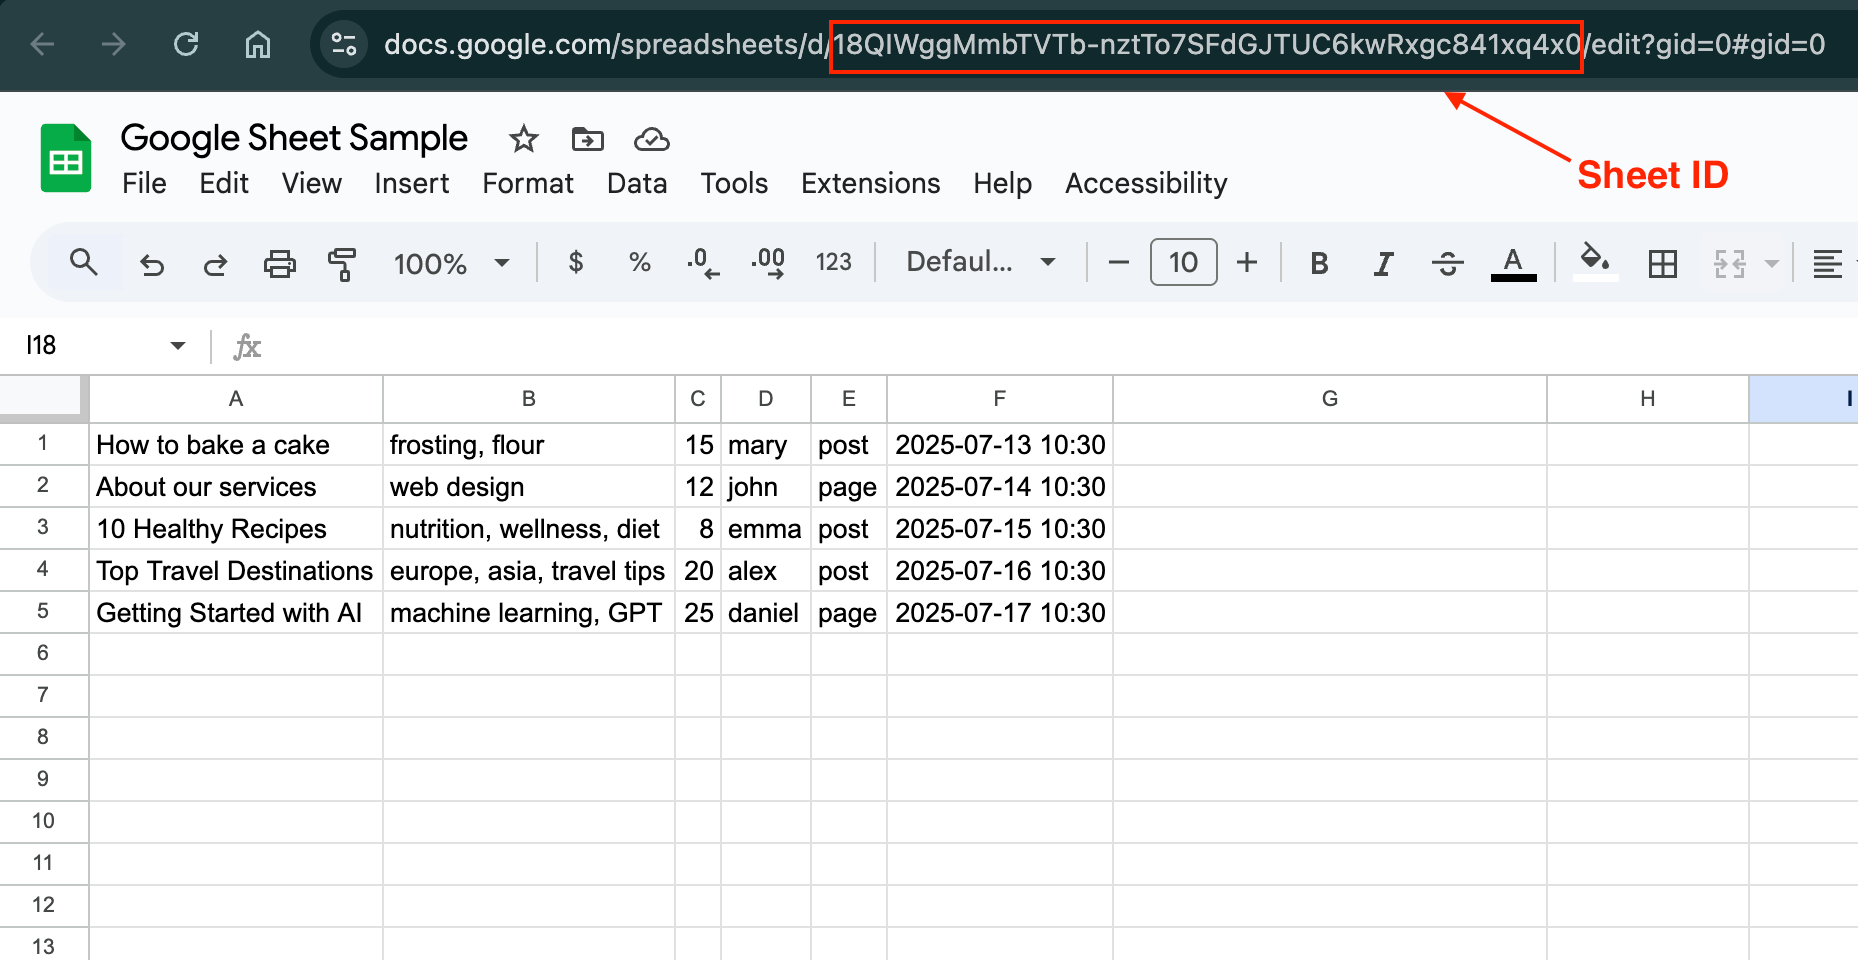Click the merge cells icon
This screenshot has width=1858, height=960.
[1730, 264]
